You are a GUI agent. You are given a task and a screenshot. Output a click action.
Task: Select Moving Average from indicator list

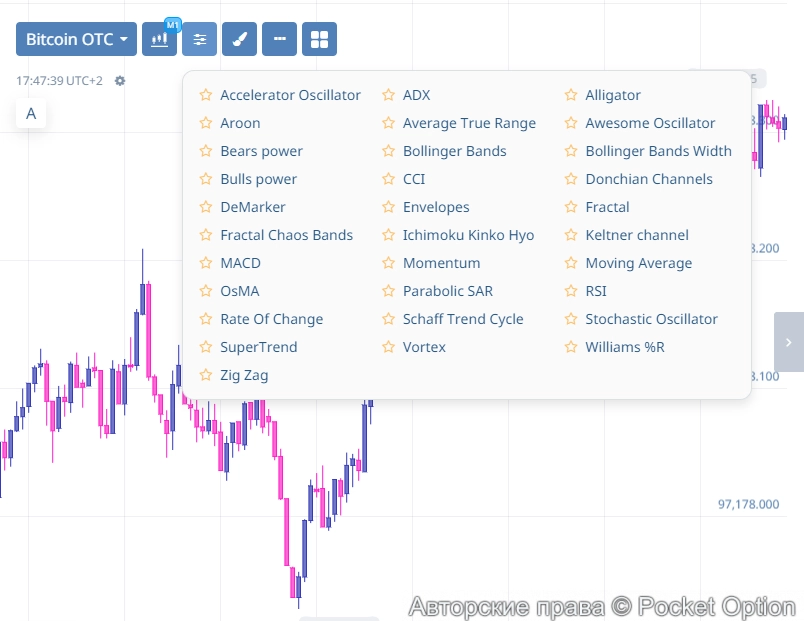pyautogui.click(x=638, y=263)
